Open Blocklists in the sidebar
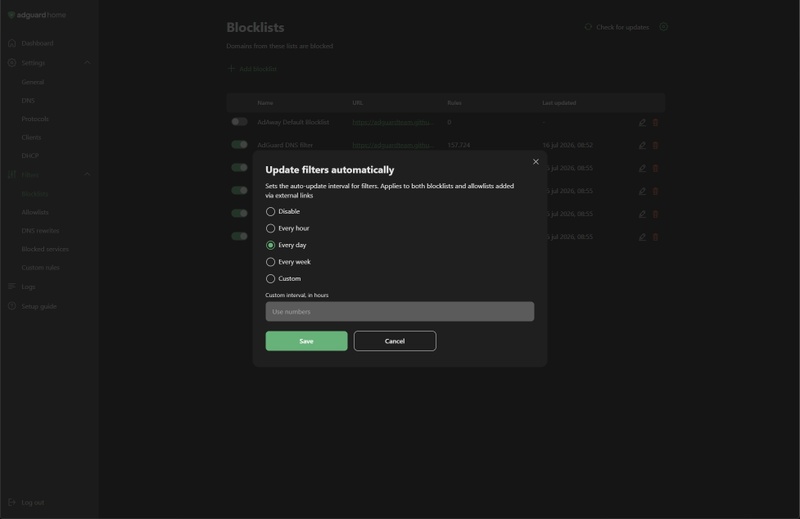The width and height of the screenshot is (800, 519). [35, 194]
